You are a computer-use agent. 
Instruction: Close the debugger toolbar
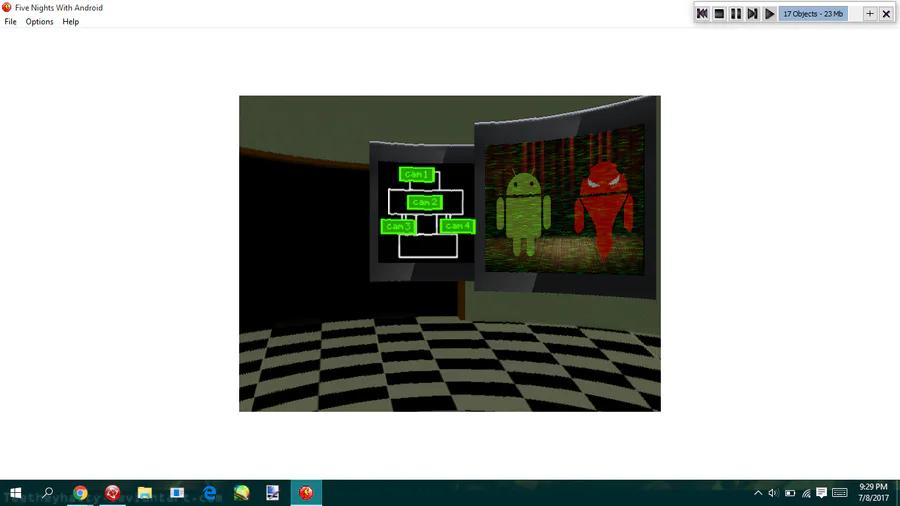point(886,14)
